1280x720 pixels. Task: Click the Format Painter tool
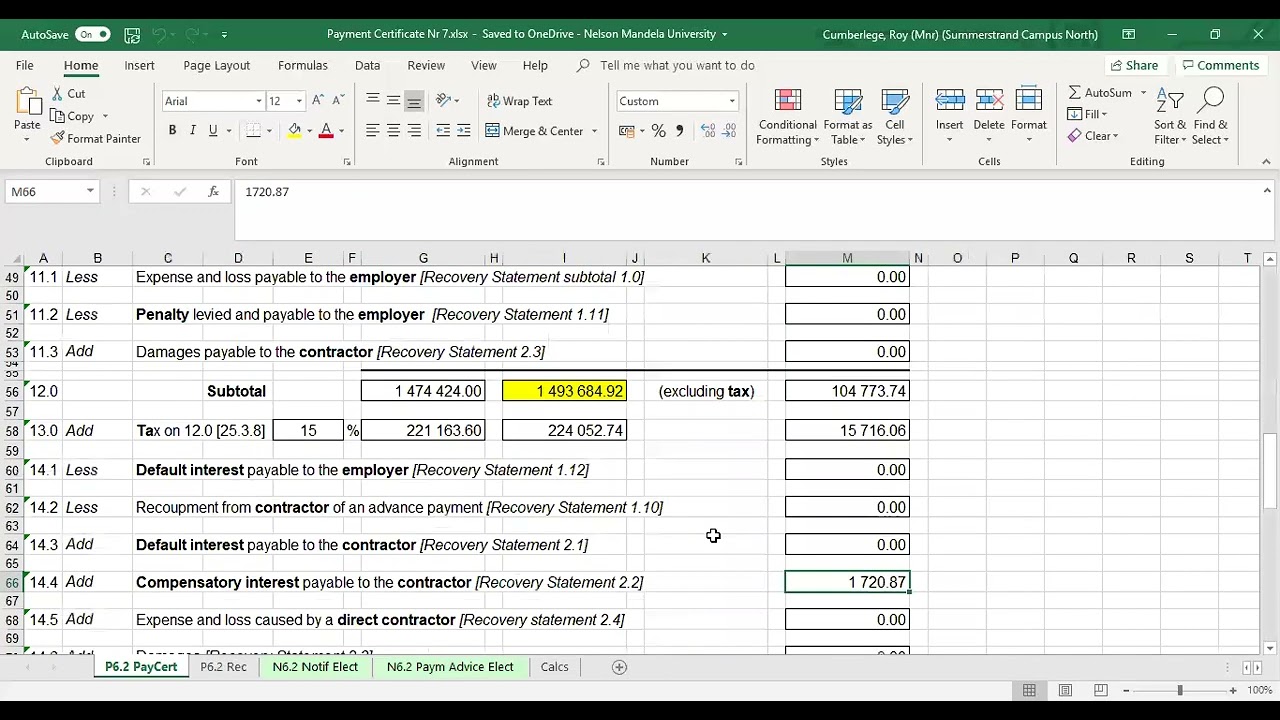[95, 139]
